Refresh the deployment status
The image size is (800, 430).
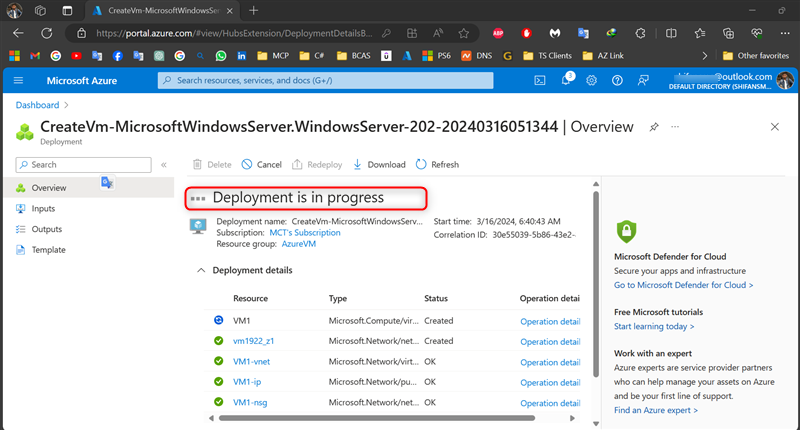coord(437,164)
